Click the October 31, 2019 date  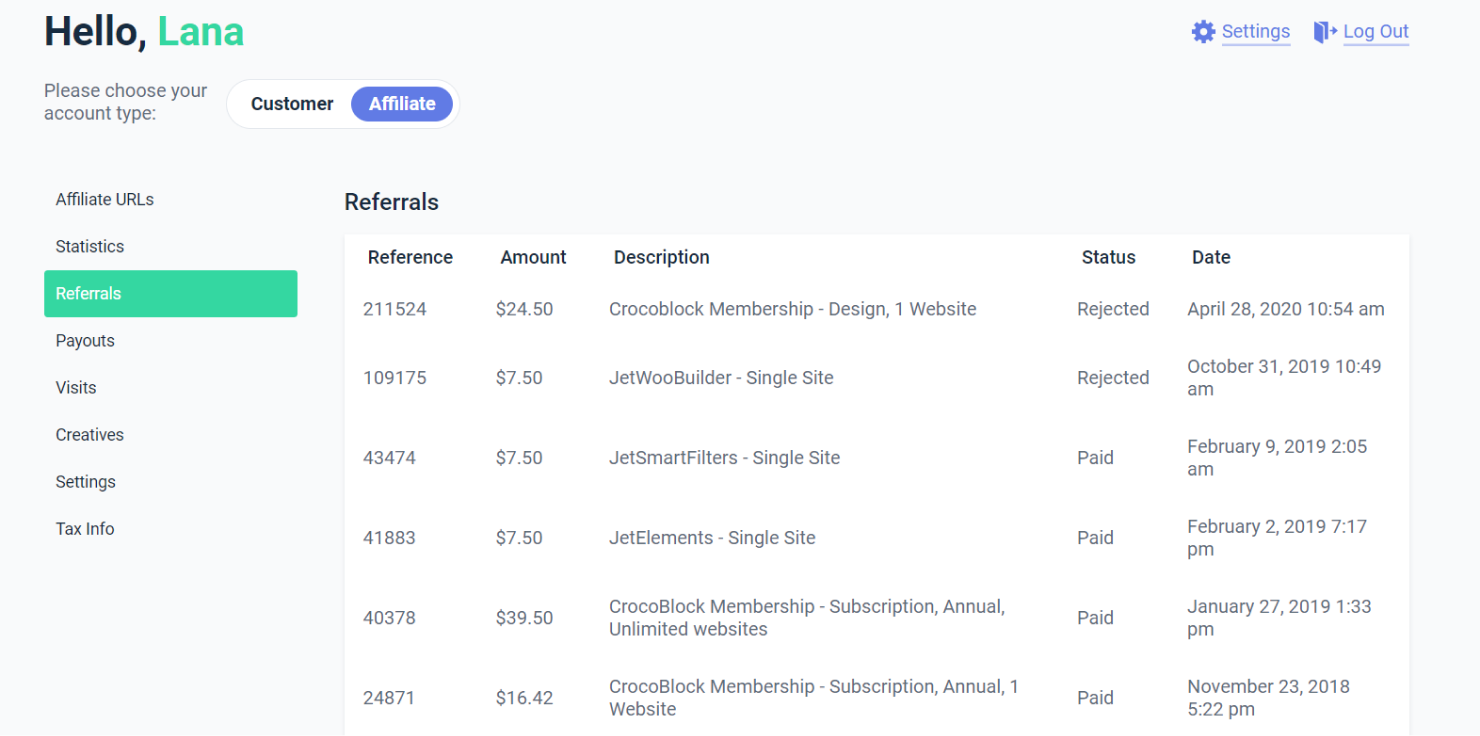click(x=1284, y=378)
